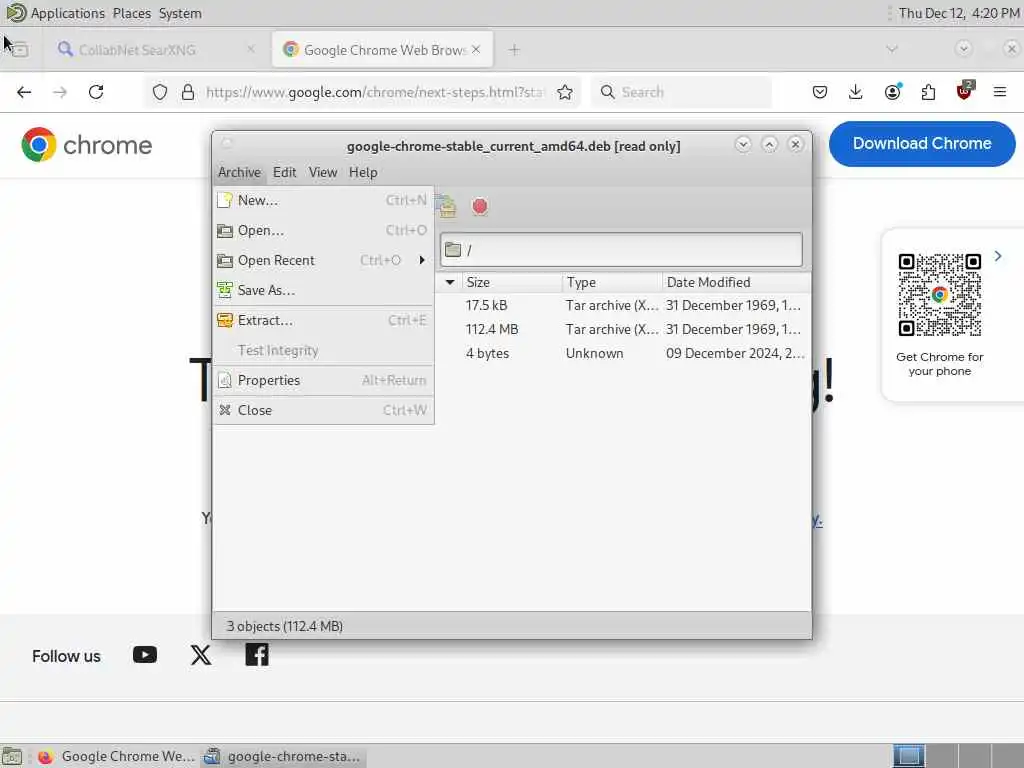
Task: Click the Firefox URL address bar
Action: click(375, 92)
